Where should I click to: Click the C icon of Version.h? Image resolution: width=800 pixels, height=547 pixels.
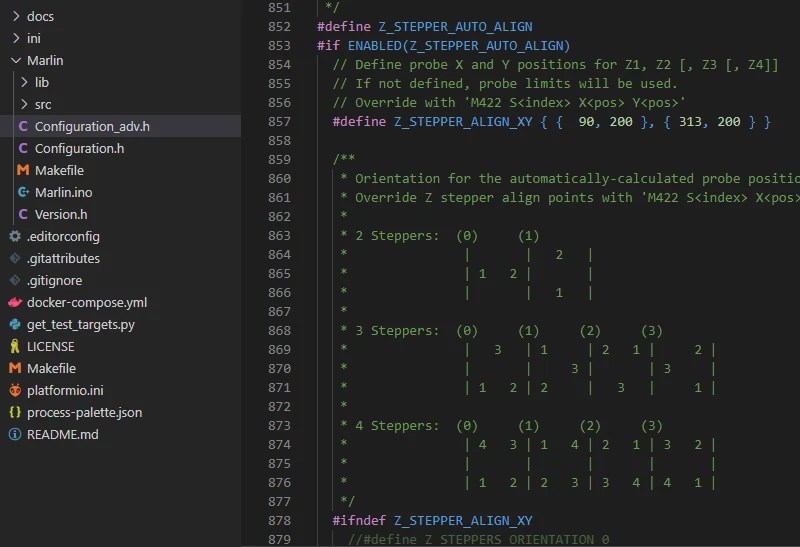pyautogui.click(x=23, y=214)
